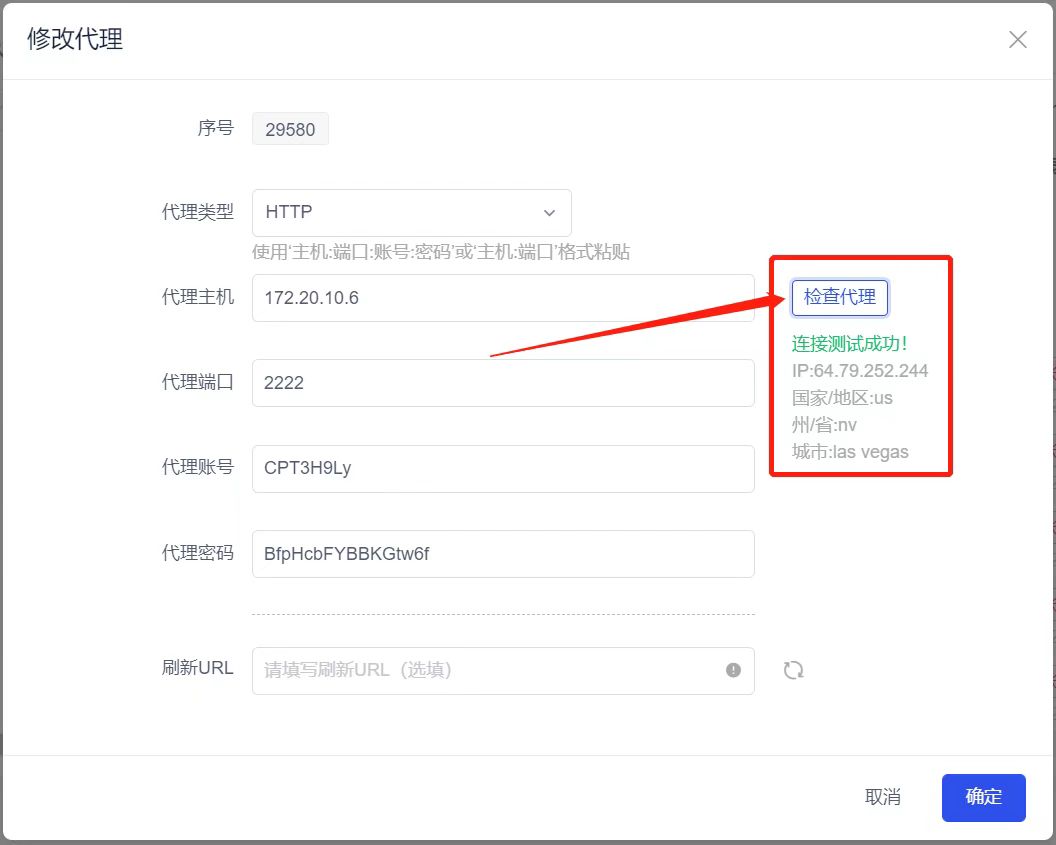The width and height of the screenshot is (1056, 845).
Task: Click the IP:64.79.252.244 result text
Action: click(x=859, y=371)
